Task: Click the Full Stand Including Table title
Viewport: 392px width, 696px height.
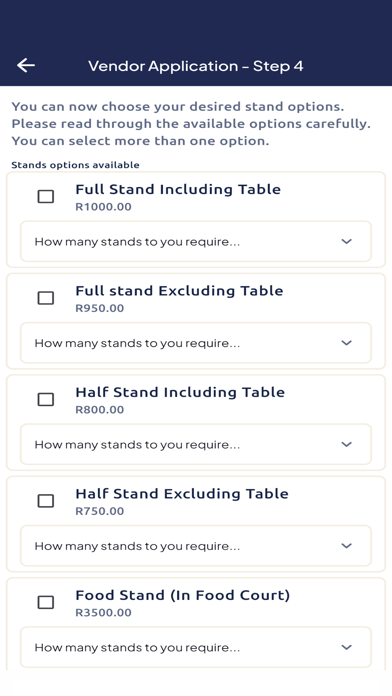Action: tap(178, 190)
